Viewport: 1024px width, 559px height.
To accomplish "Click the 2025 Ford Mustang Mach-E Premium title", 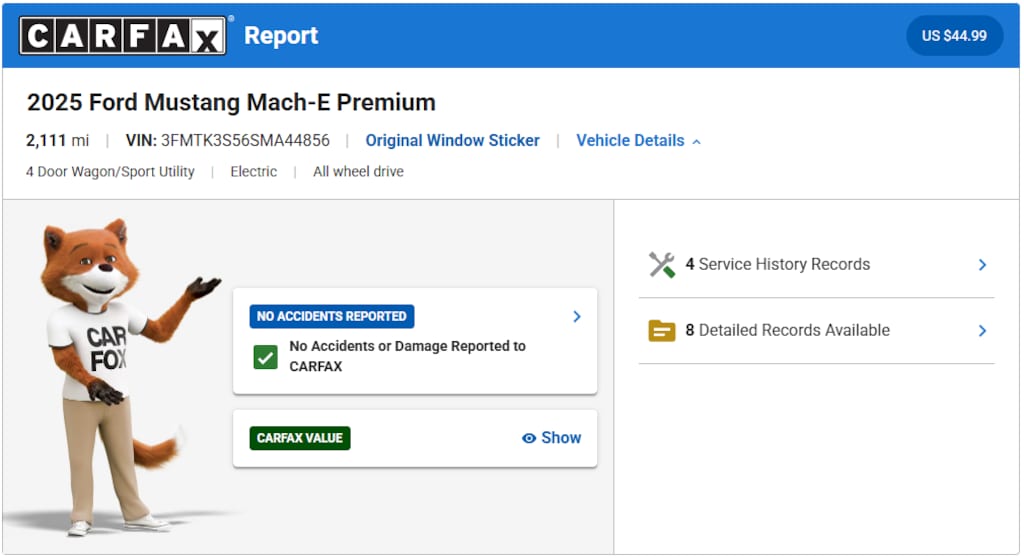I will click(231, 103).
